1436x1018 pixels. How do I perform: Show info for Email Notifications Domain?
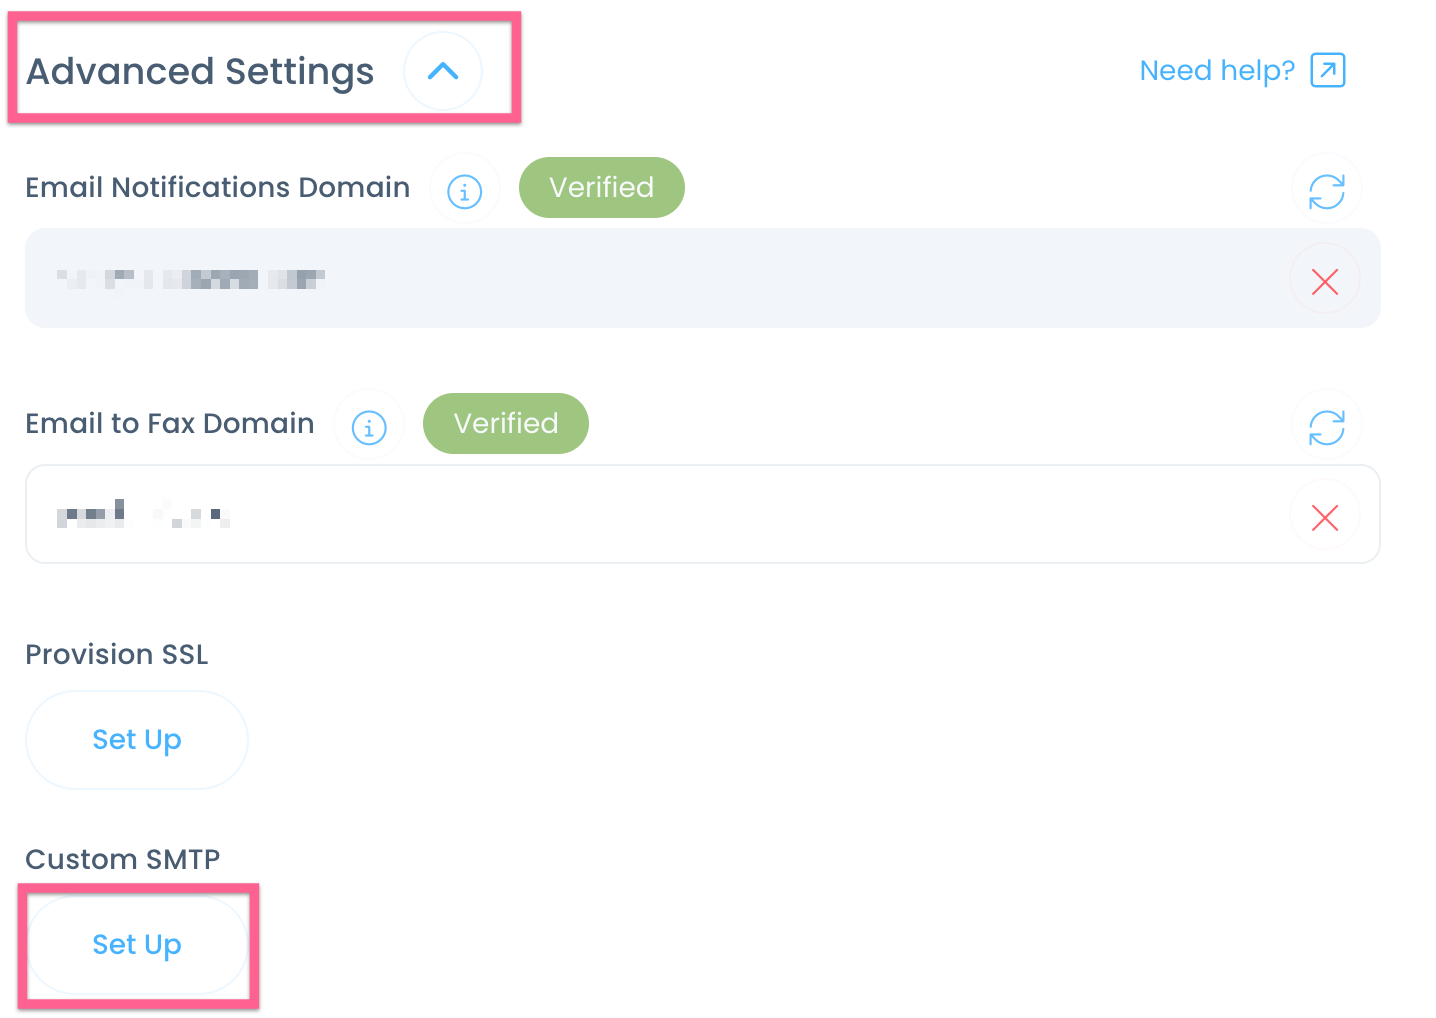(x=465, y=191)
